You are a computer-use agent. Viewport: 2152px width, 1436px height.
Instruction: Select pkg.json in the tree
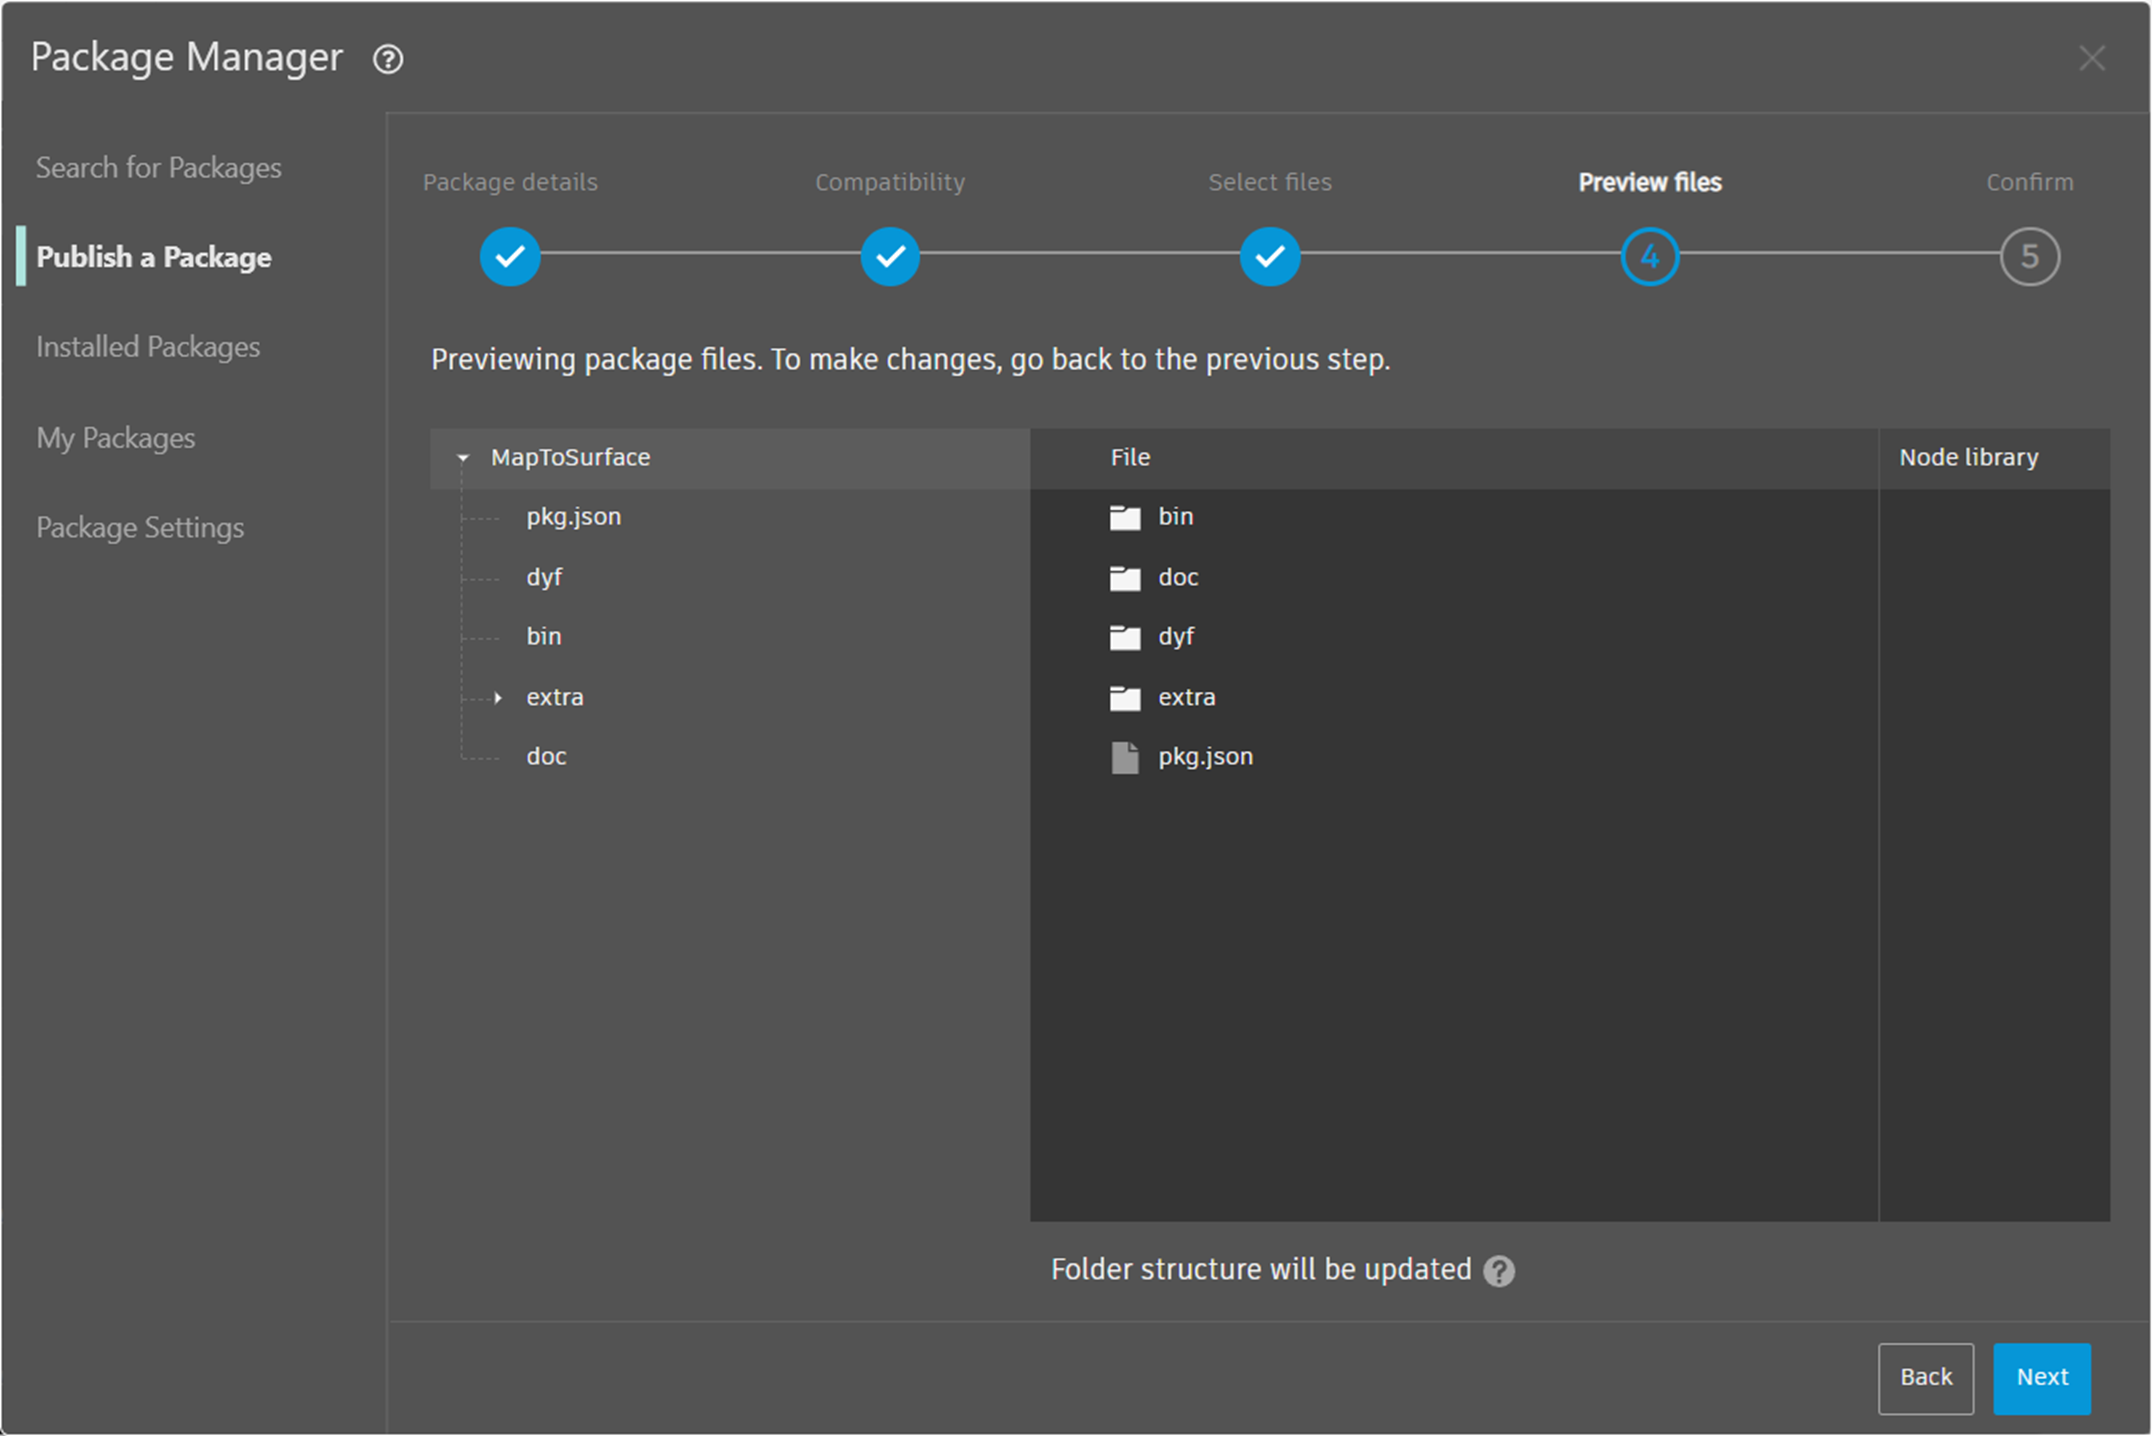point(573,517)
